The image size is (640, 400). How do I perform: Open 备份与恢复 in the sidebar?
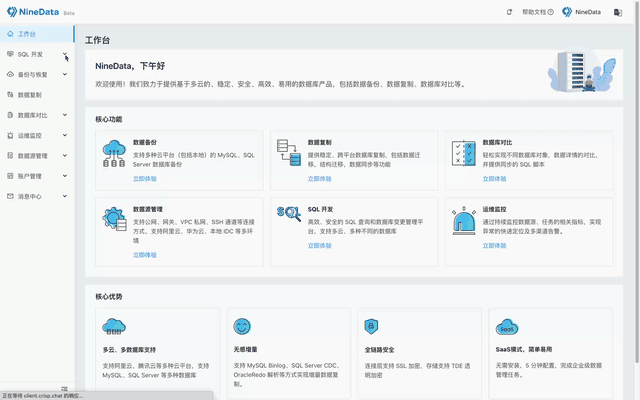point(37,74)
